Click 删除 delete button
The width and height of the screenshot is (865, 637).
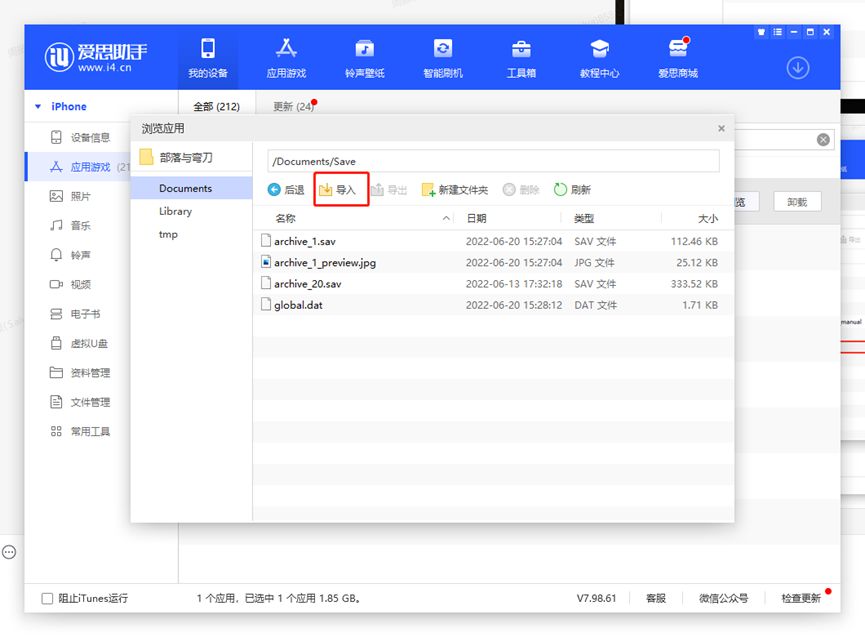[x=521, y=190]
